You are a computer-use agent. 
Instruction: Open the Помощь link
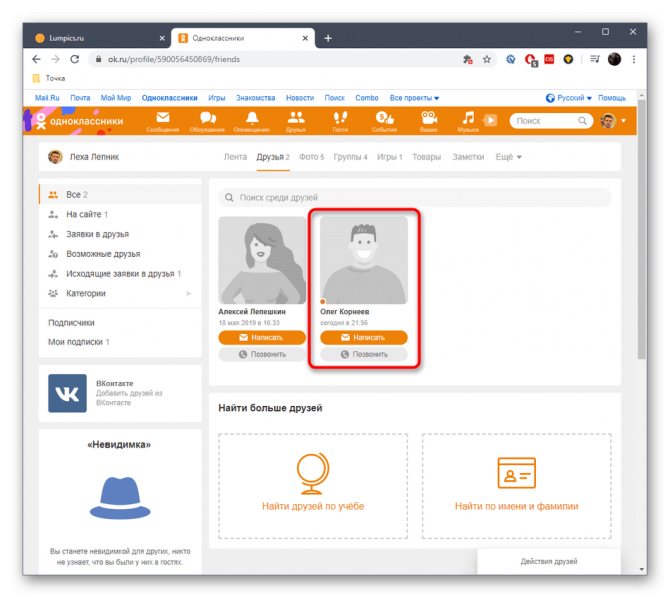[x=611, y=98]
